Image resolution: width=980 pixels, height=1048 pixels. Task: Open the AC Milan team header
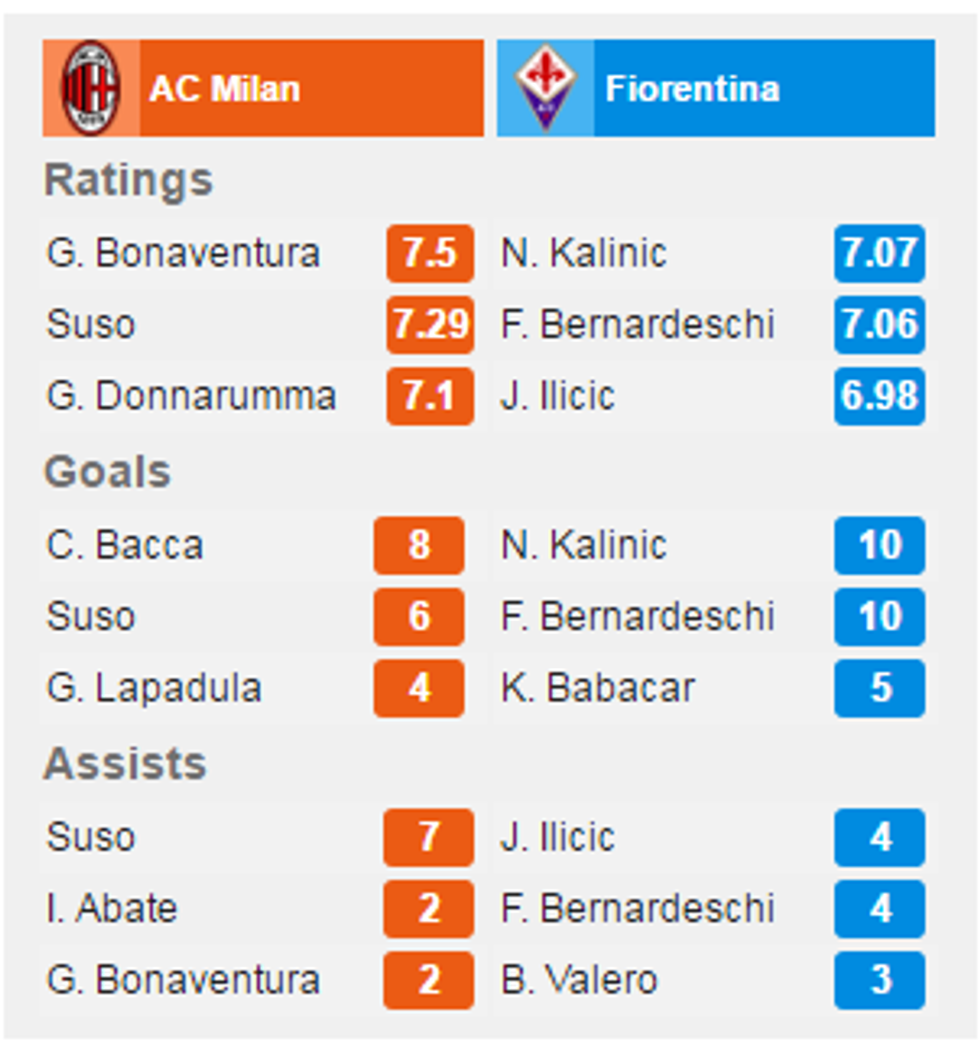[263, 87]
